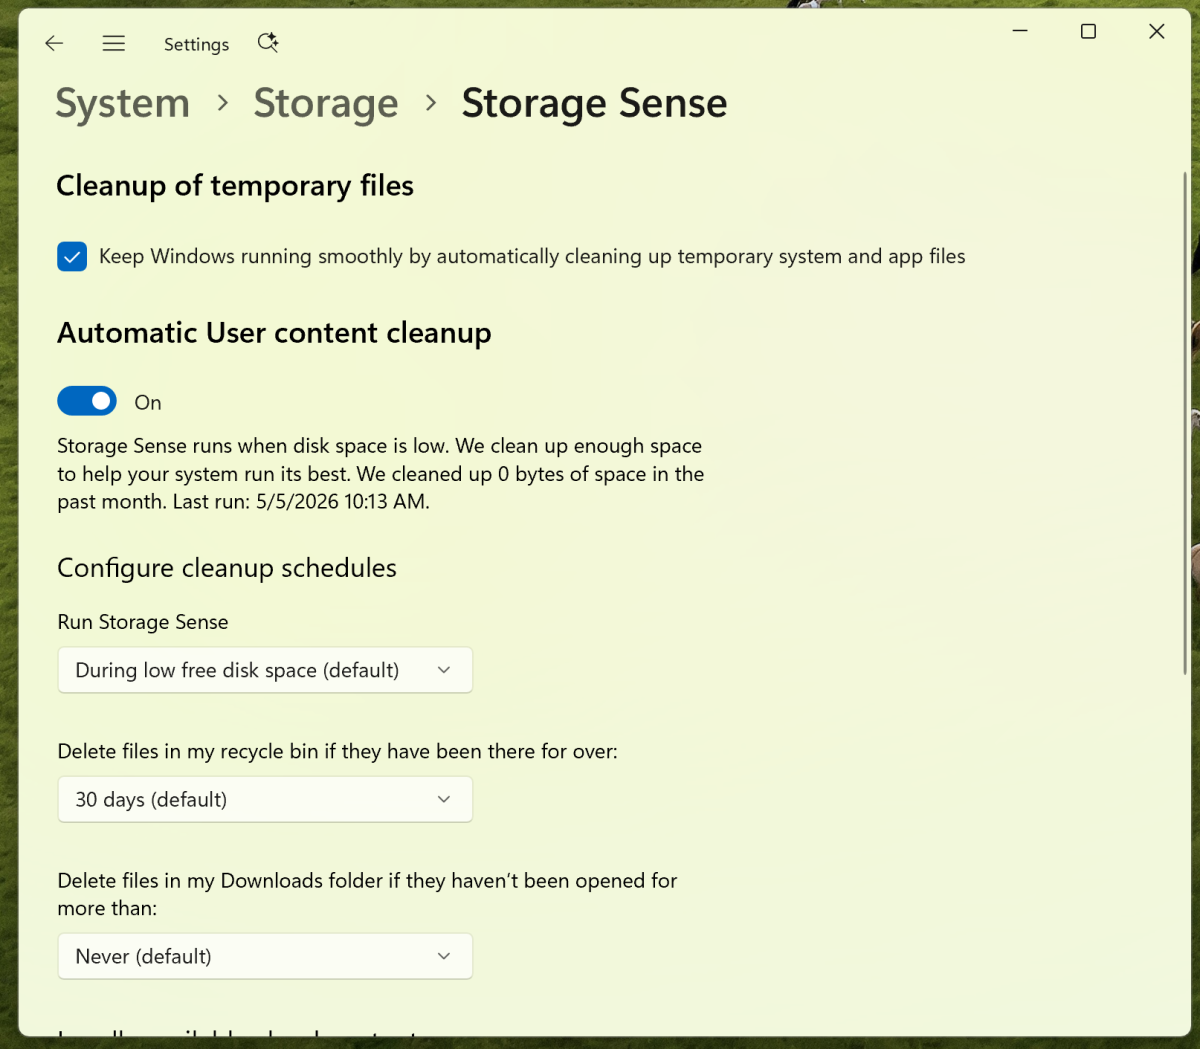Screen dimensions: 1200x1049
Task: Click the Settings title label
Action: pyautogui.click(x=196, y=44)
